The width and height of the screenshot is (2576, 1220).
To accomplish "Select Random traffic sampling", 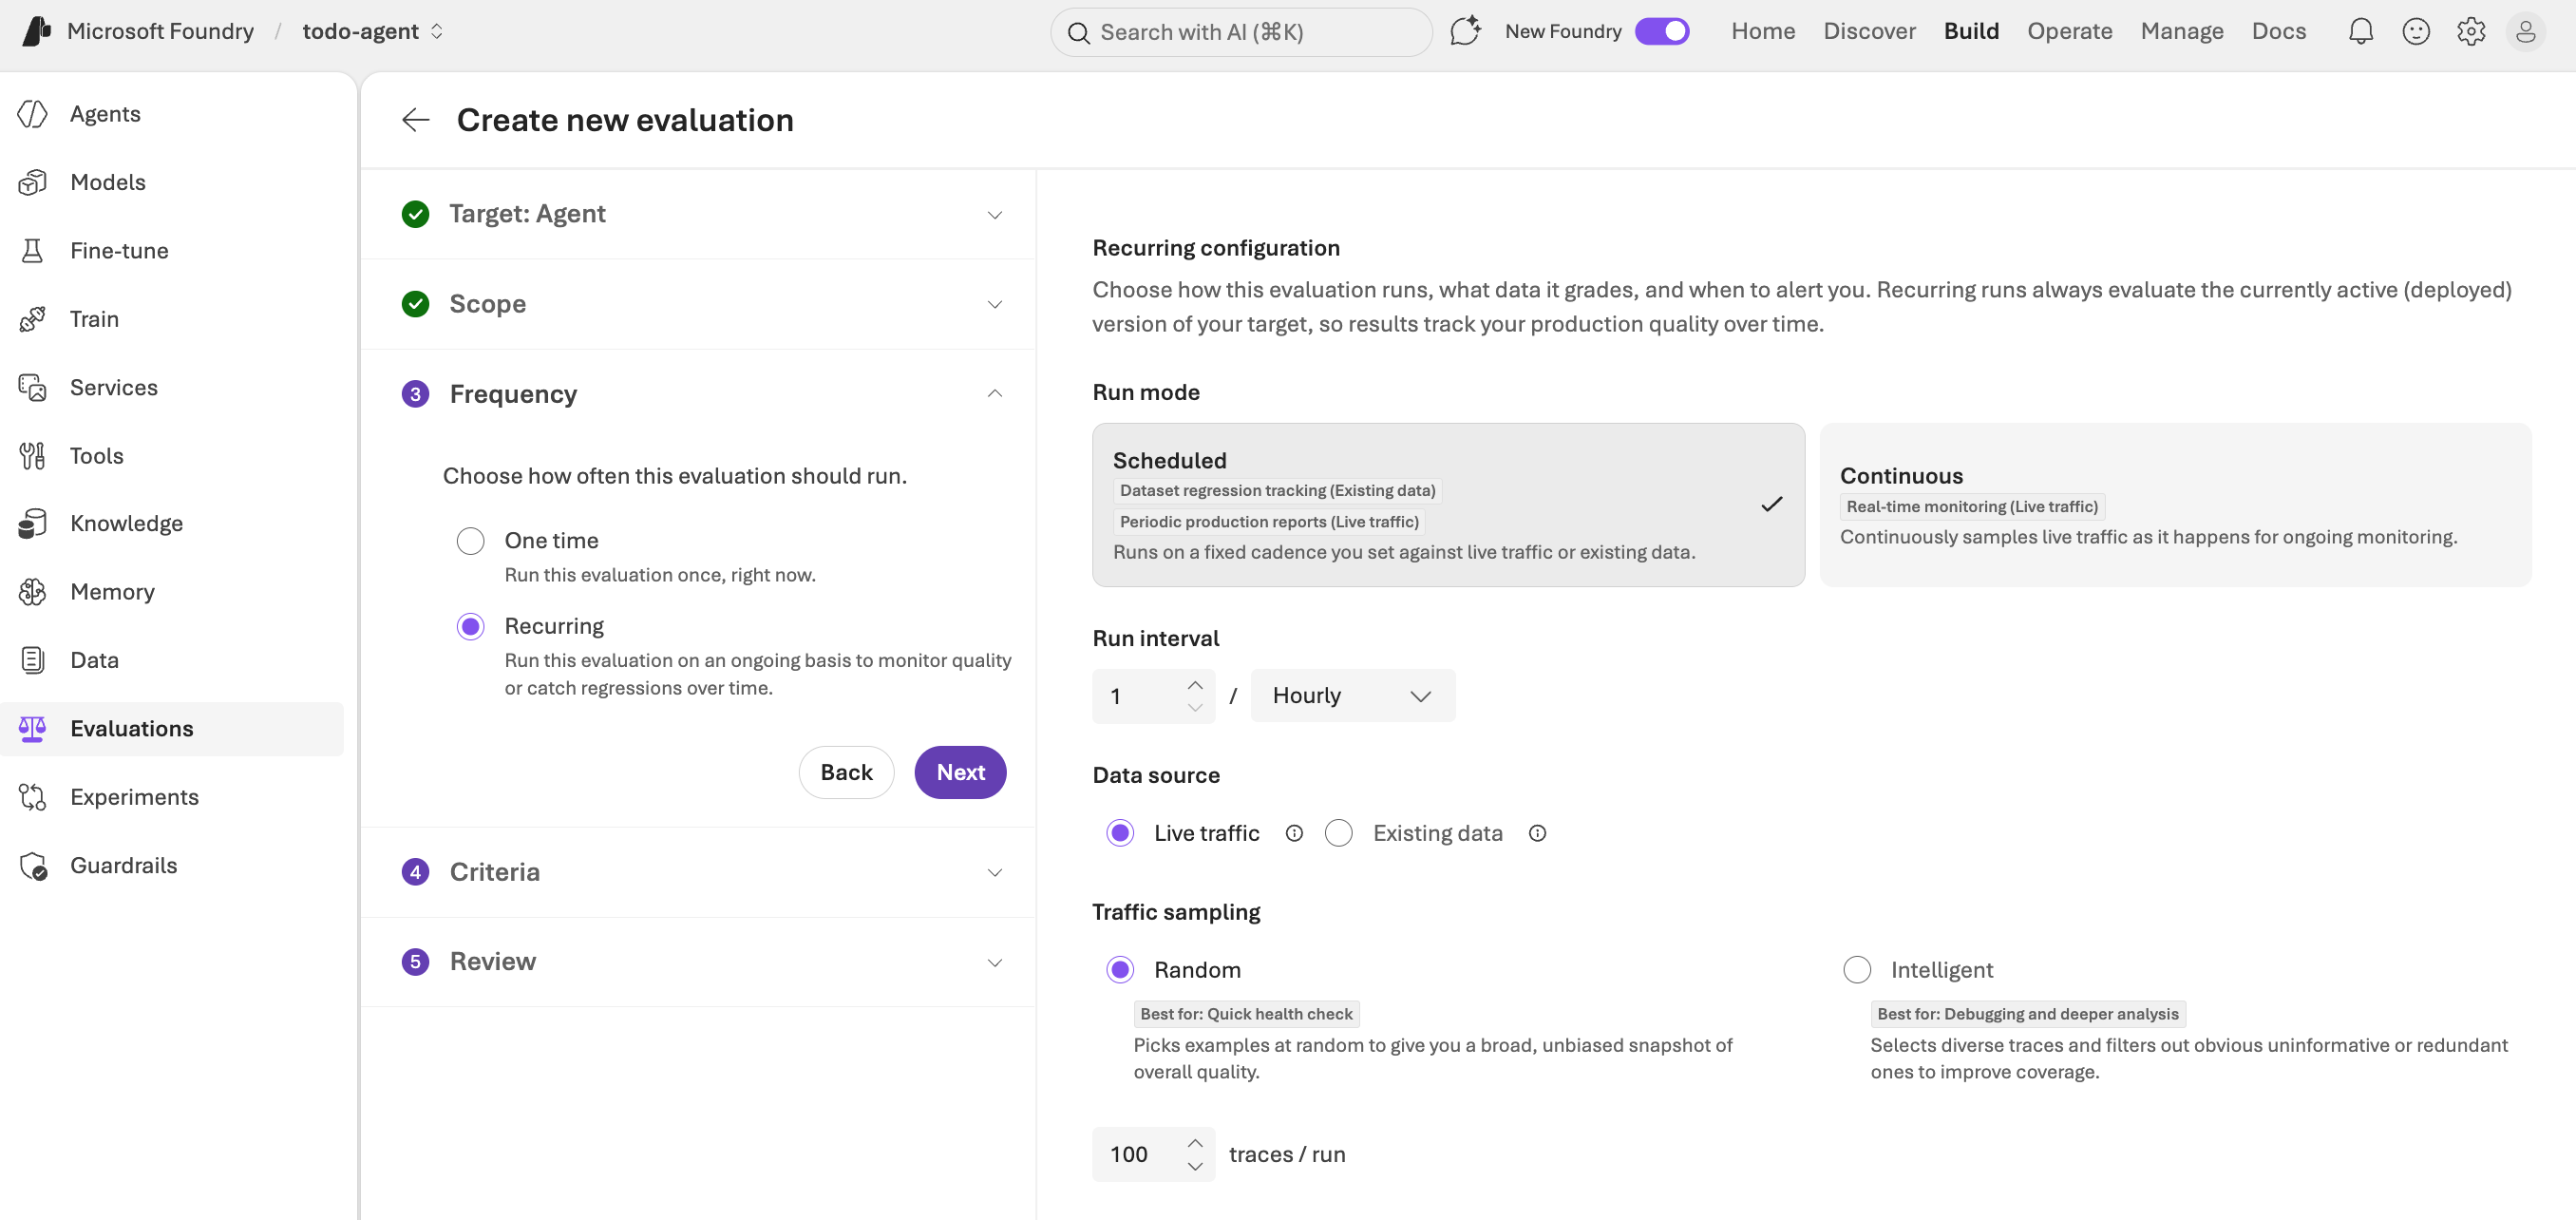I will (1120, 970).
